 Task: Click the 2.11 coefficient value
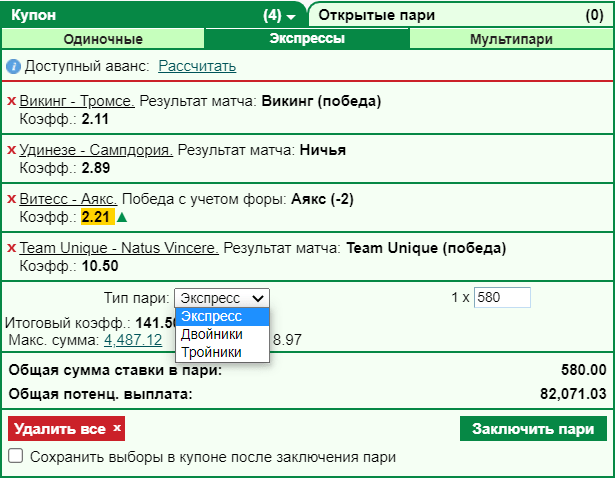pyautogui.click(x=95, y=119)
